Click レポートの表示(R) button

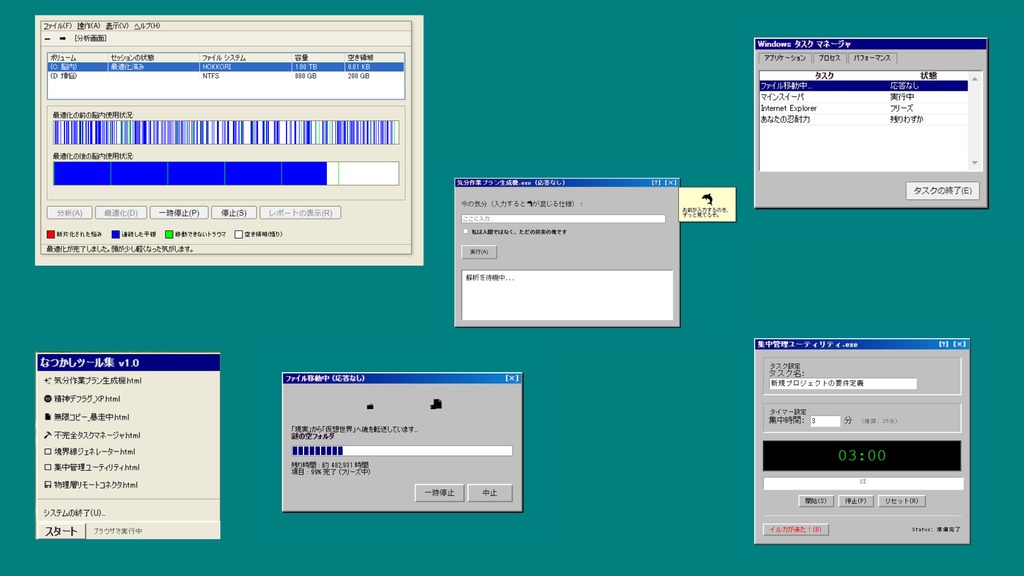pyautogui.click(x=300, y=213)
